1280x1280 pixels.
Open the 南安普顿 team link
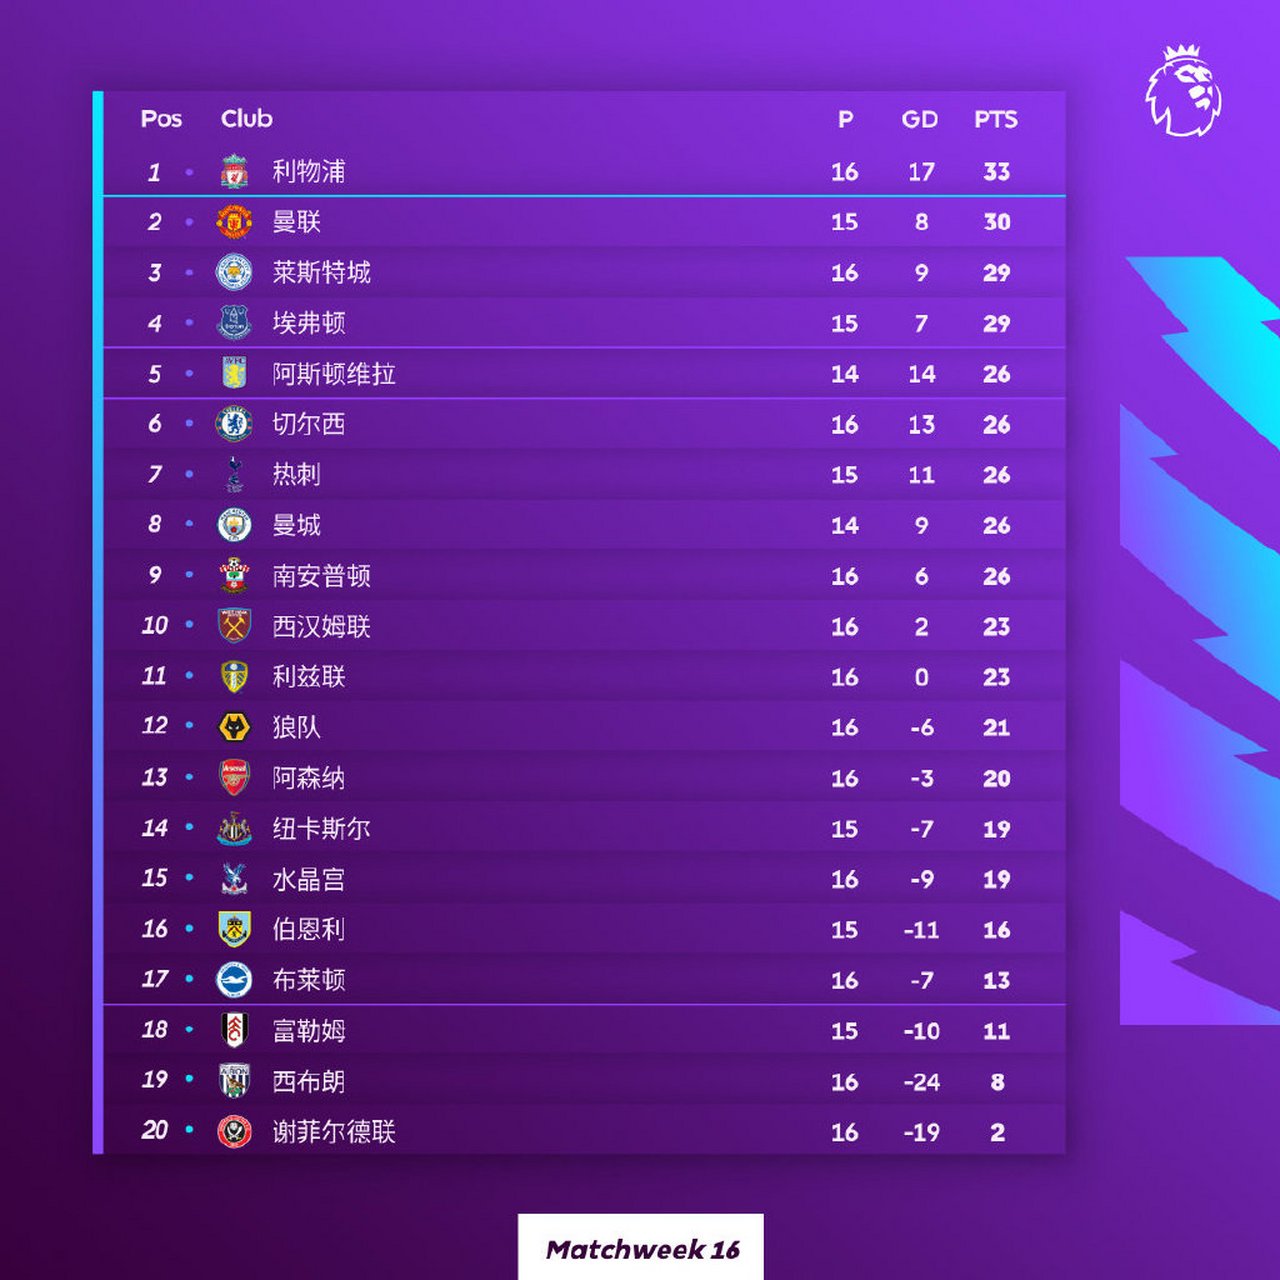coord(322,576)
